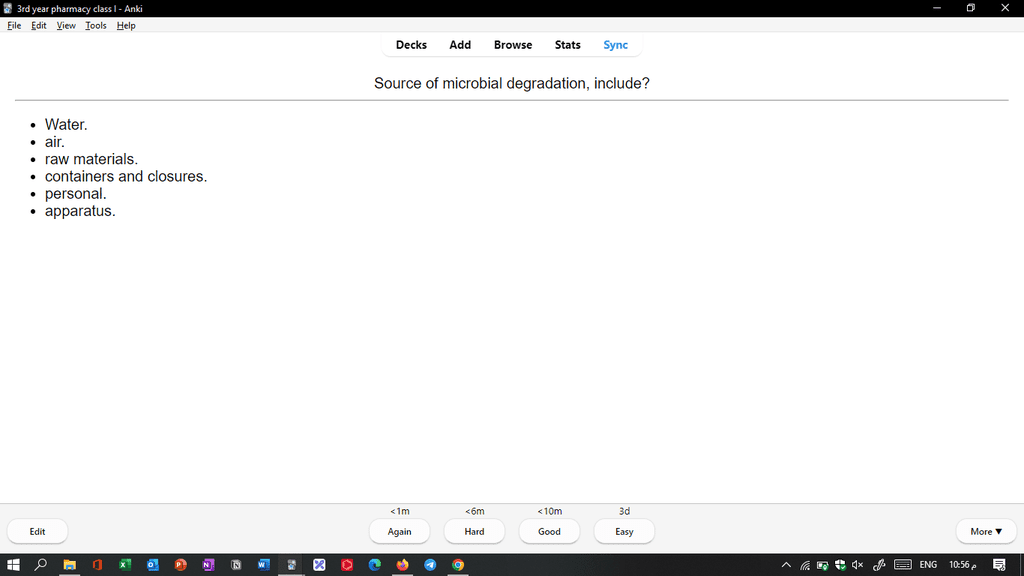Minimize the Anki window
The width and height of the screenshot is (1024, 576).
[x=937, y=8]
